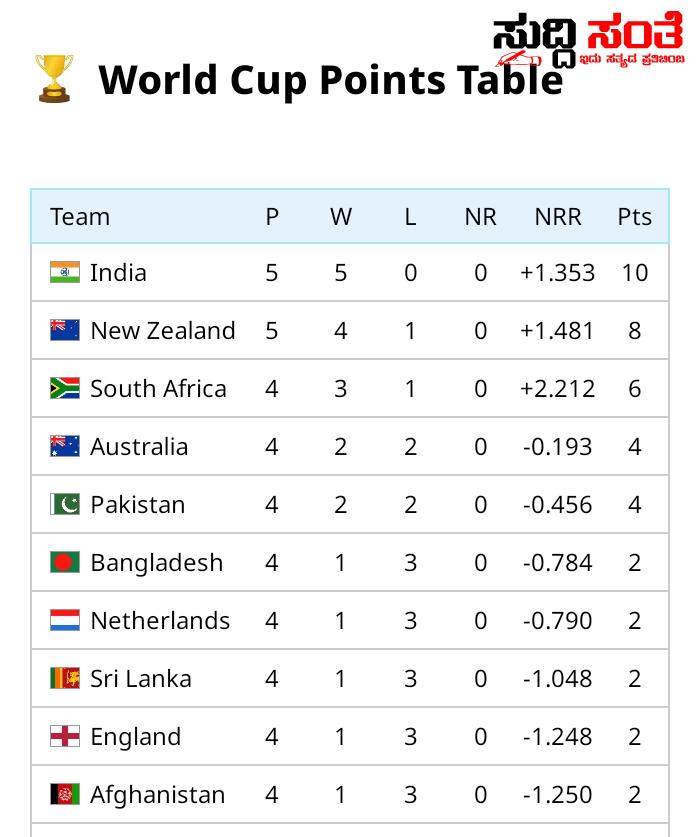Open the Afghanistan team name link
699x837 pixels.
(158, 795)
